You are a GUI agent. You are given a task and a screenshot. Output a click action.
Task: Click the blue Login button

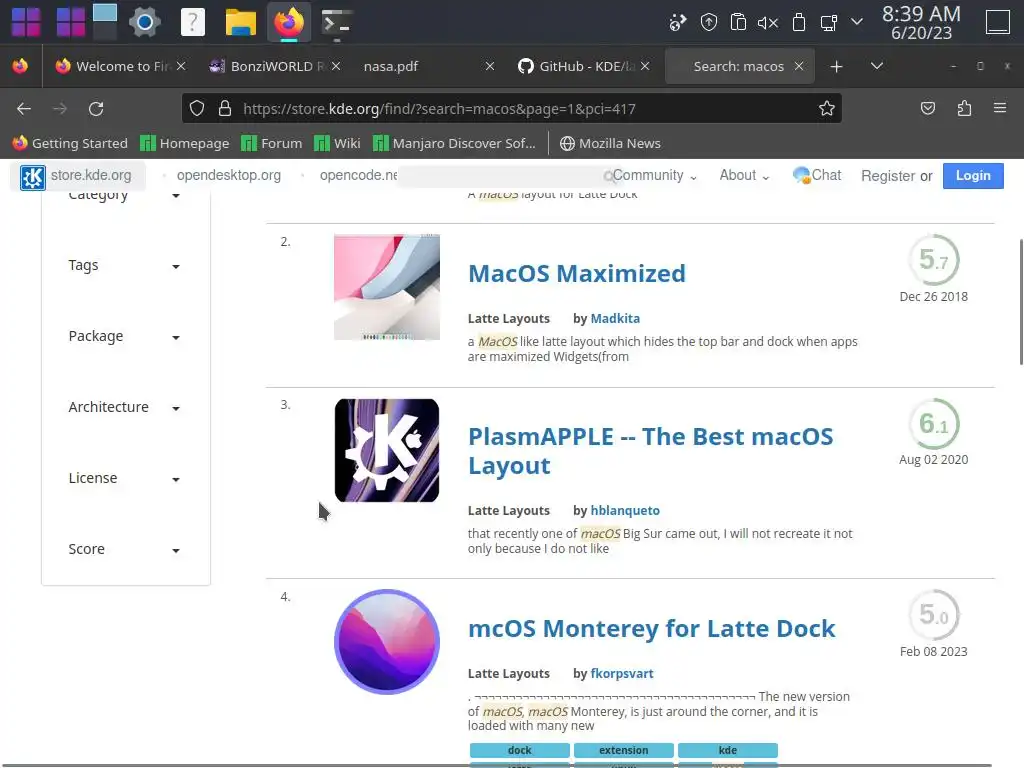point(973,176)
